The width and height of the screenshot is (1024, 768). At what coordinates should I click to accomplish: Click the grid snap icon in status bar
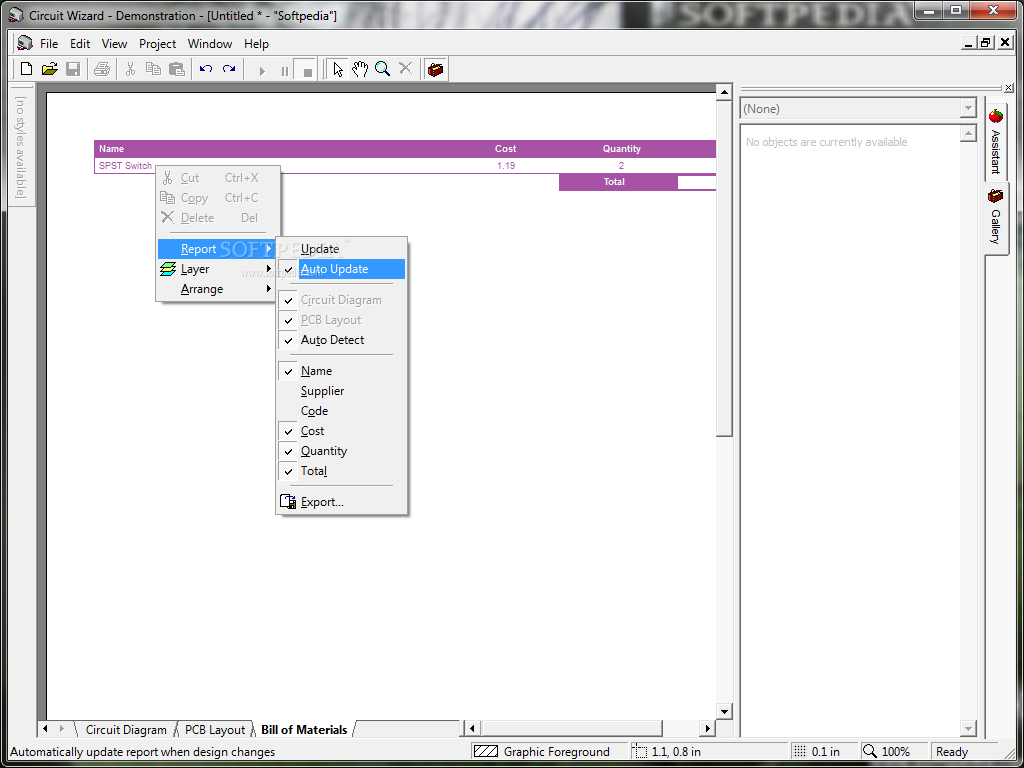pos(800,752)
